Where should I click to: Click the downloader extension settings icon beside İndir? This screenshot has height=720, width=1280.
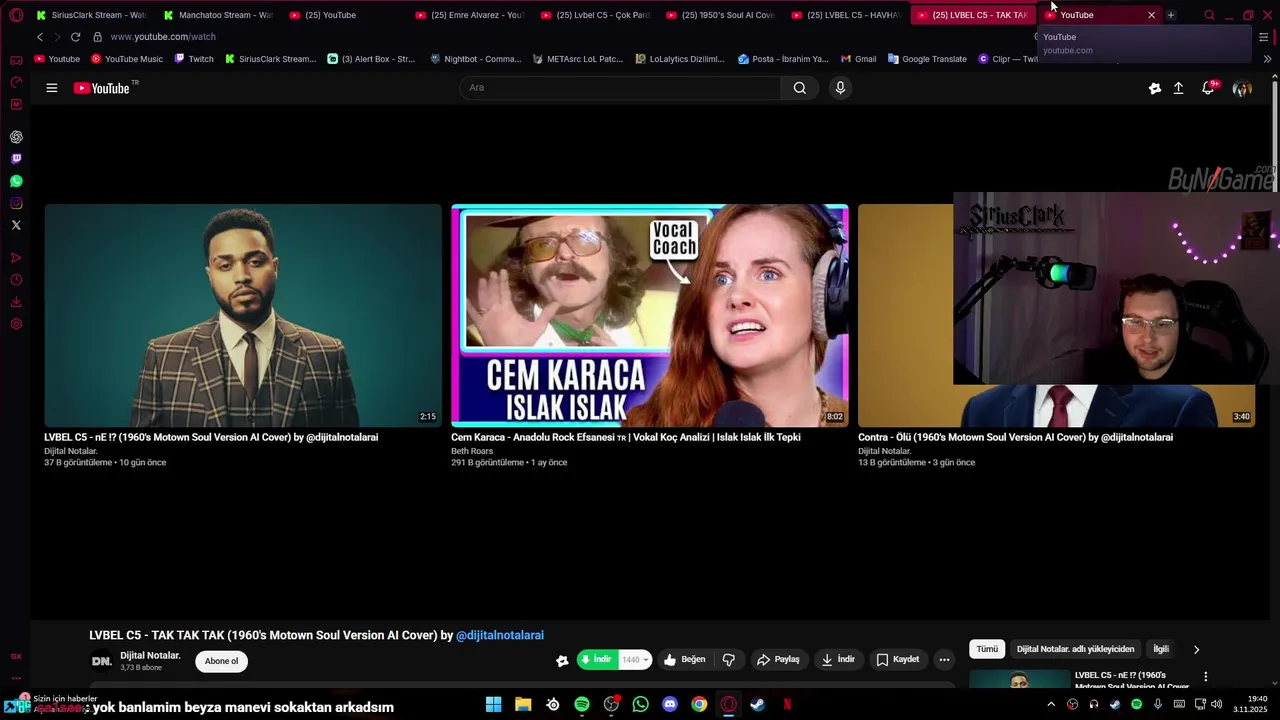(562, 660)
